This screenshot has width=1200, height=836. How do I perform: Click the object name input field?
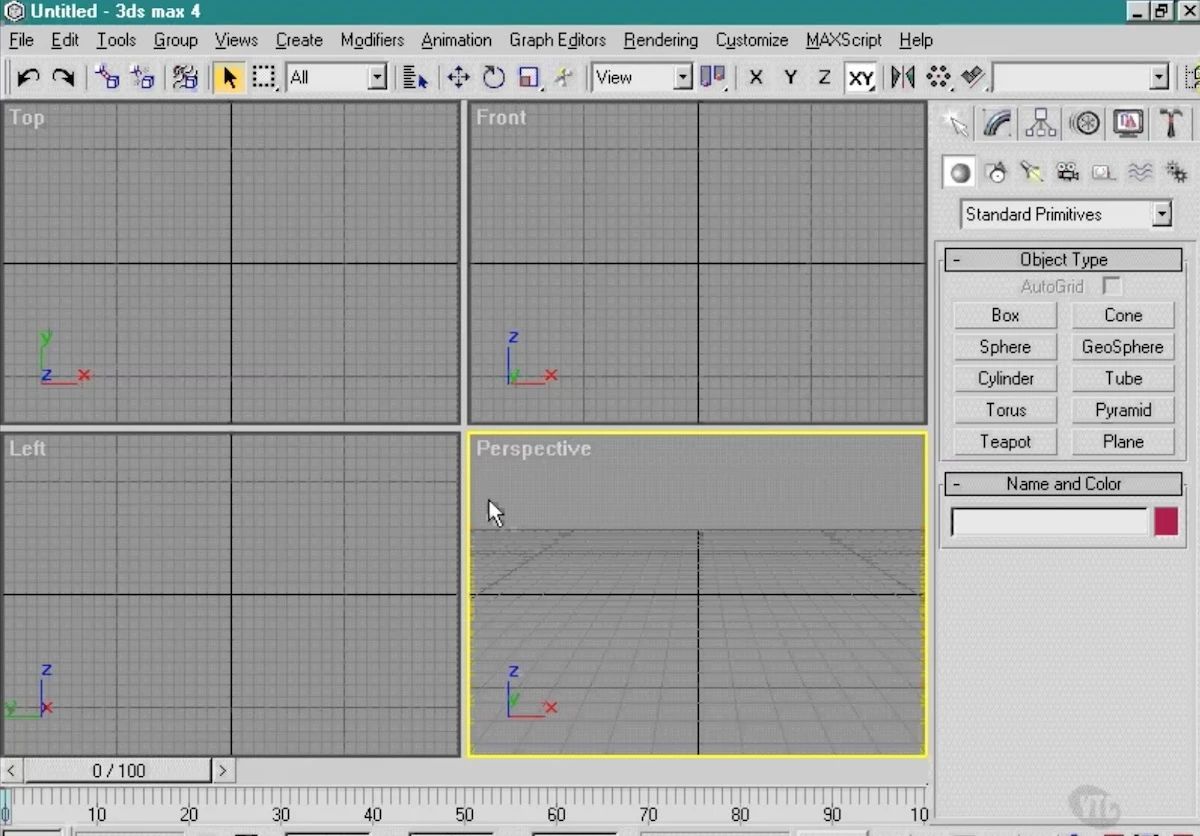[1048, 521]
